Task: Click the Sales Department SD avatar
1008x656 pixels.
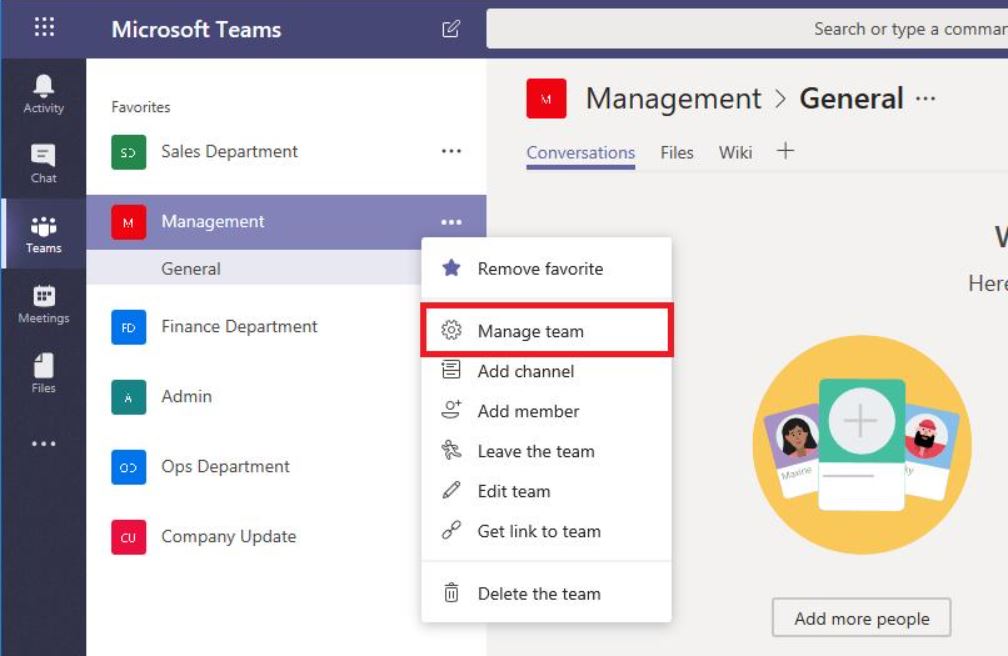Action: click(x=128, y=152)
